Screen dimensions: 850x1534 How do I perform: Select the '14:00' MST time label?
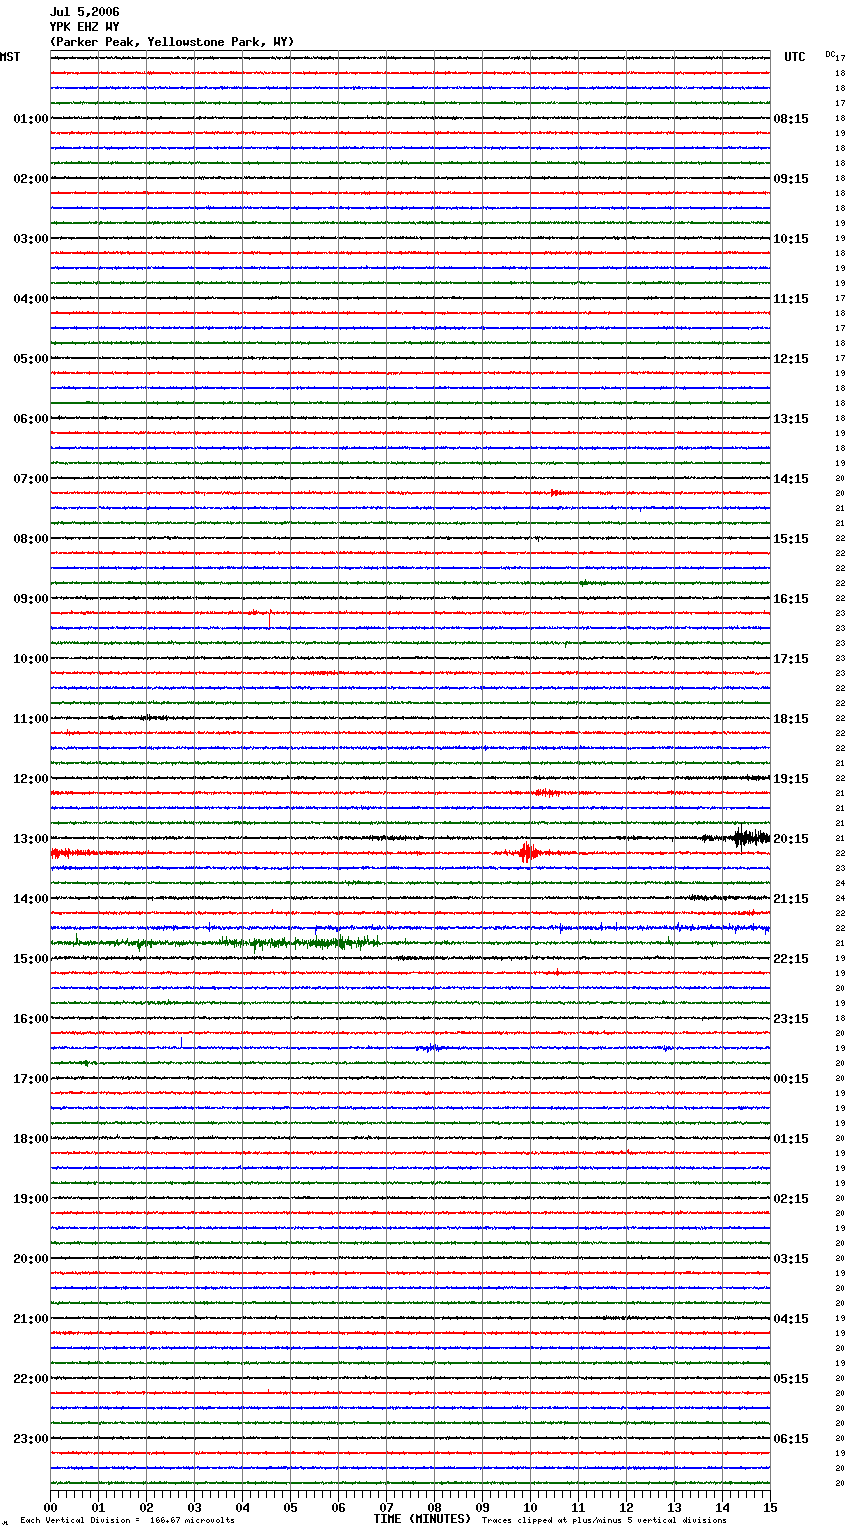(x=31, y=899)
